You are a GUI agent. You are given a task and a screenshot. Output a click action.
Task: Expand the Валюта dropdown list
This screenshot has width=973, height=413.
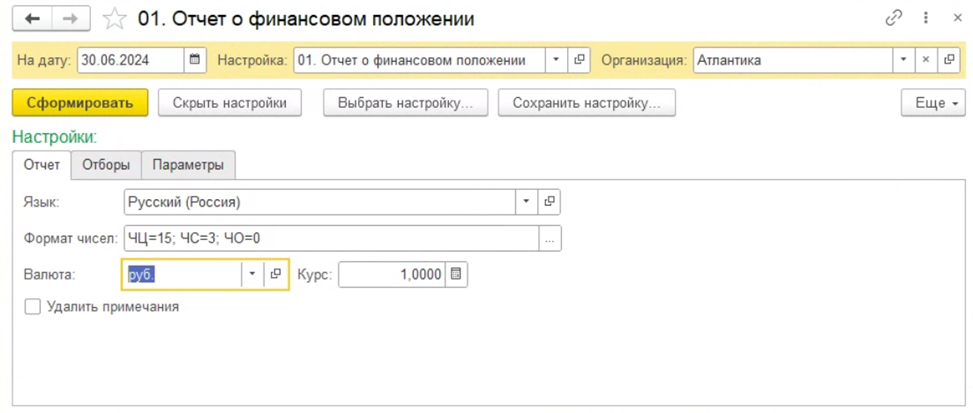click(x=252, y=274)
